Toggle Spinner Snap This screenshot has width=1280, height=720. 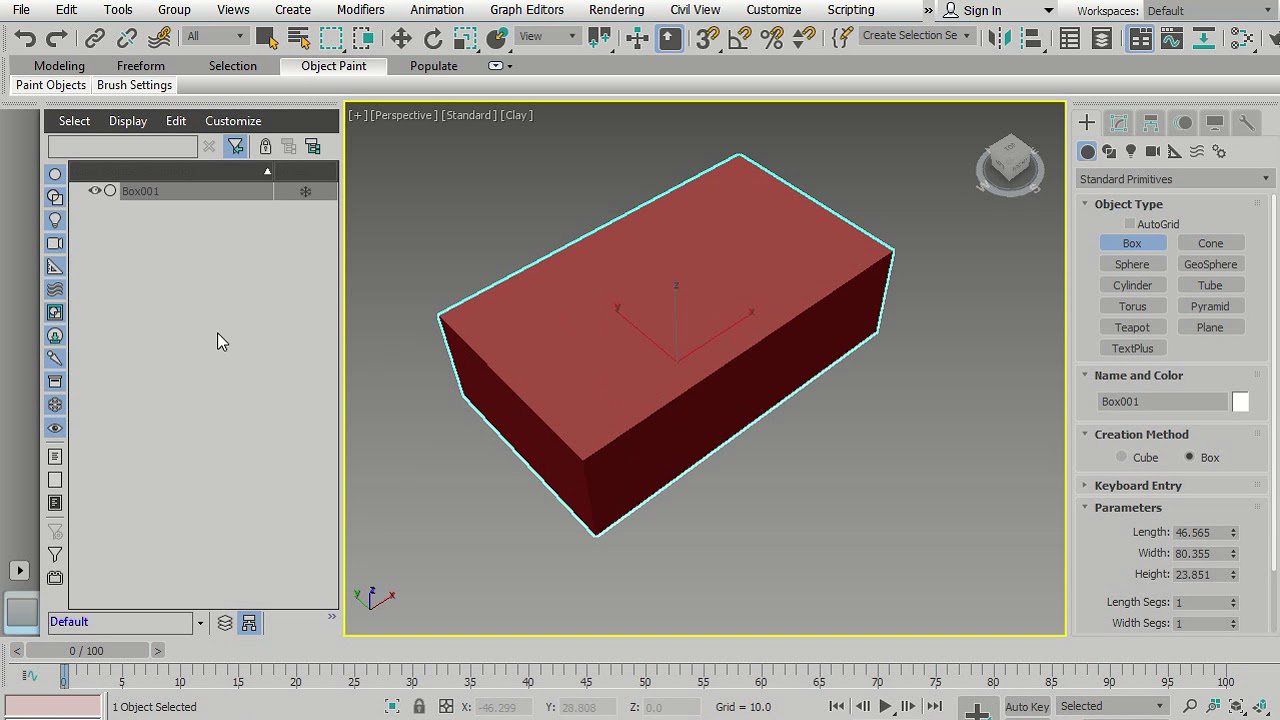coord(804,38)
